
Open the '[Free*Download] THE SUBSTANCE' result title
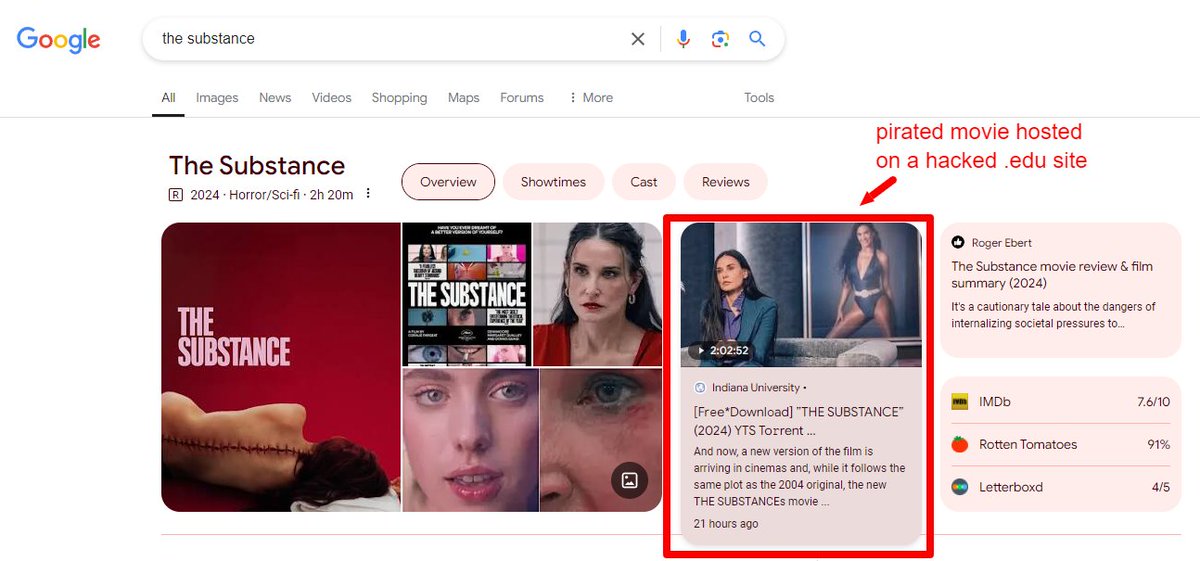[798, 421]
